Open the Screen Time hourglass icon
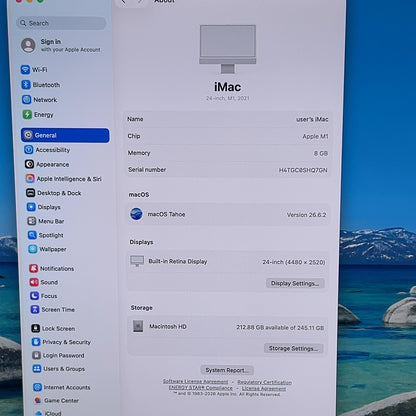The image size is (416, 416). click(35, 309)
